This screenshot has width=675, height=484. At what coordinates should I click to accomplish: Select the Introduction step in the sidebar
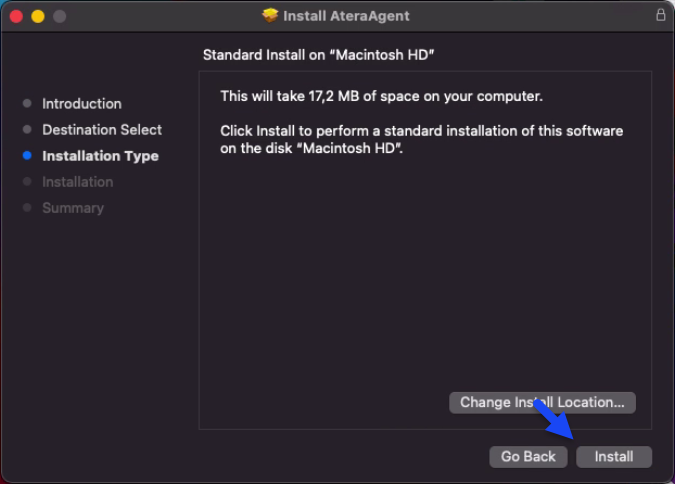coord(82,104)
